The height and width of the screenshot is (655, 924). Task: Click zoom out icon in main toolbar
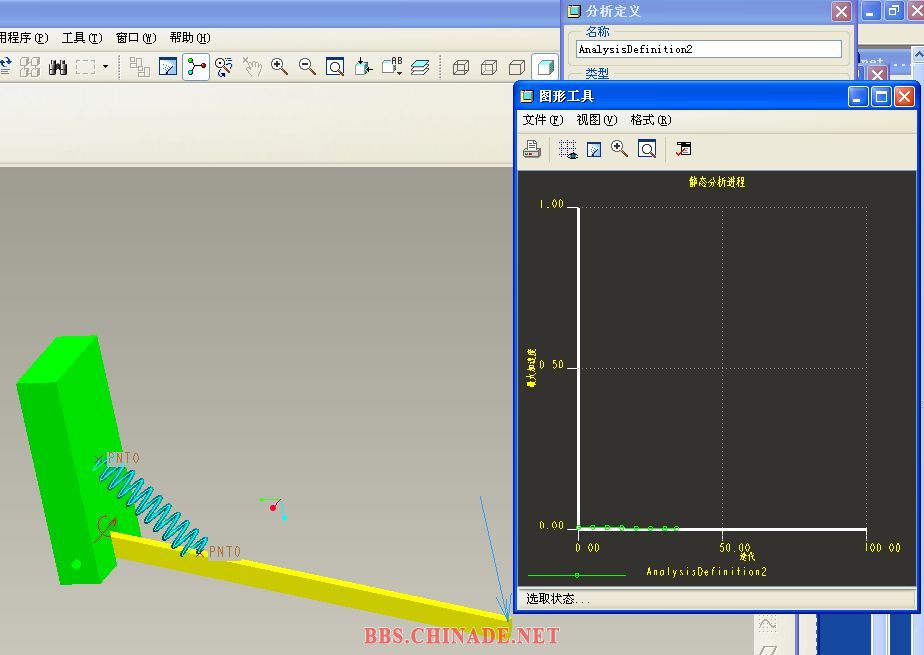[x=308, y=67]
